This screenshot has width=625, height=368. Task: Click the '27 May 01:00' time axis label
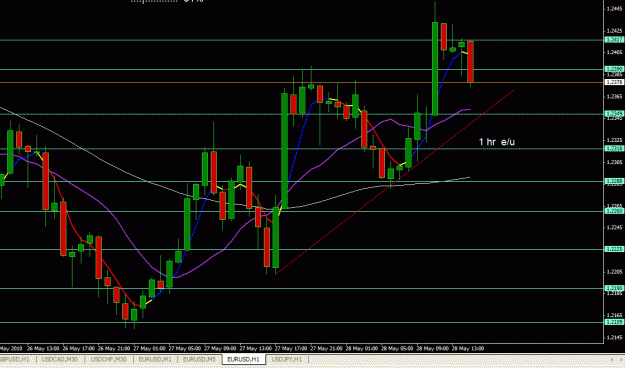click(149, 348)
